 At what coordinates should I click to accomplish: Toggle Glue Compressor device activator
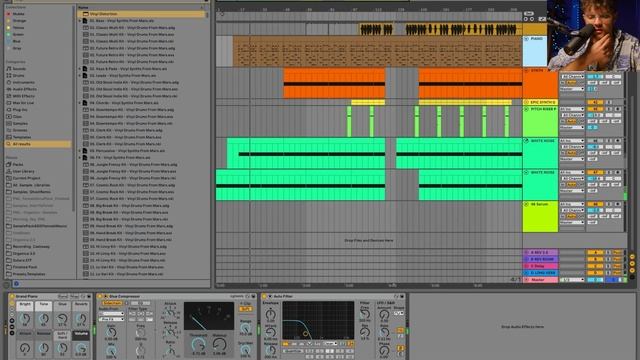[x=100, y=296]
